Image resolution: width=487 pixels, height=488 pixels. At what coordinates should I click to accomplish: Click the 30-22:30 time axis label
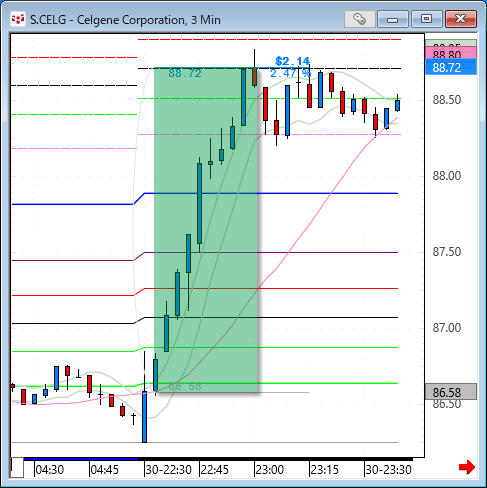click(169, 470)
